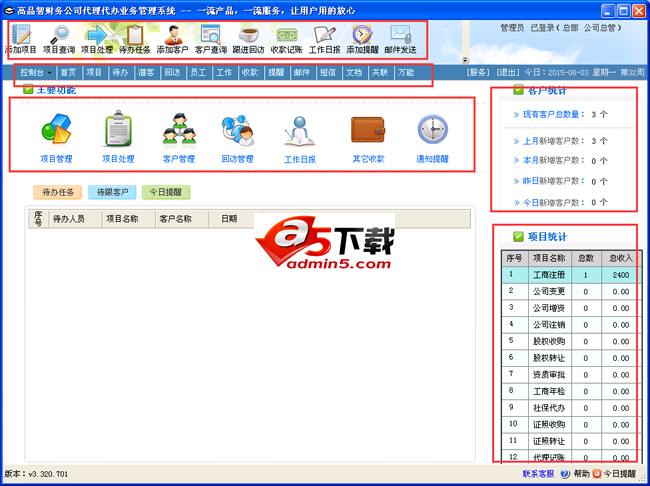Click 昨日新增客户数 link
The height and width of the screenshot is (486, 650).
click(553, 181)
